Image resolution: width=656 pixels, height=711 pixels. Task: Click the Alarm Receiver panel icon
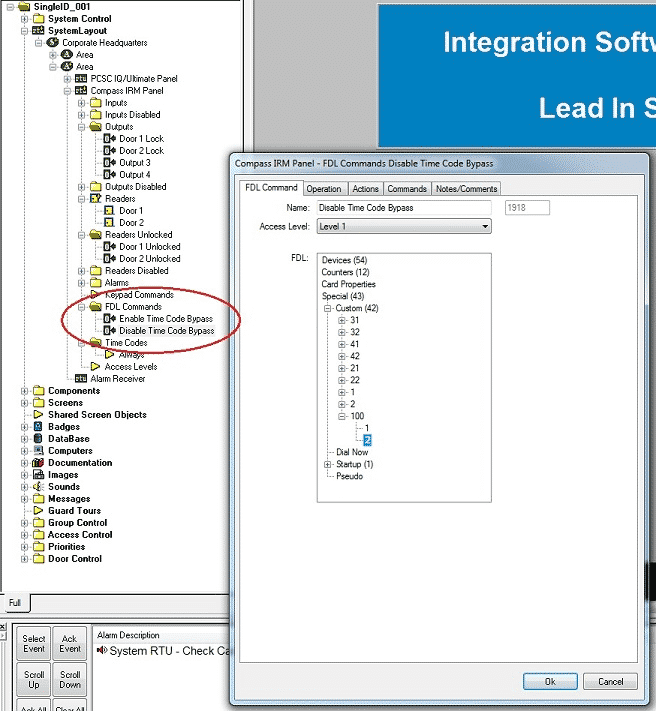click(x=81, y=379)
